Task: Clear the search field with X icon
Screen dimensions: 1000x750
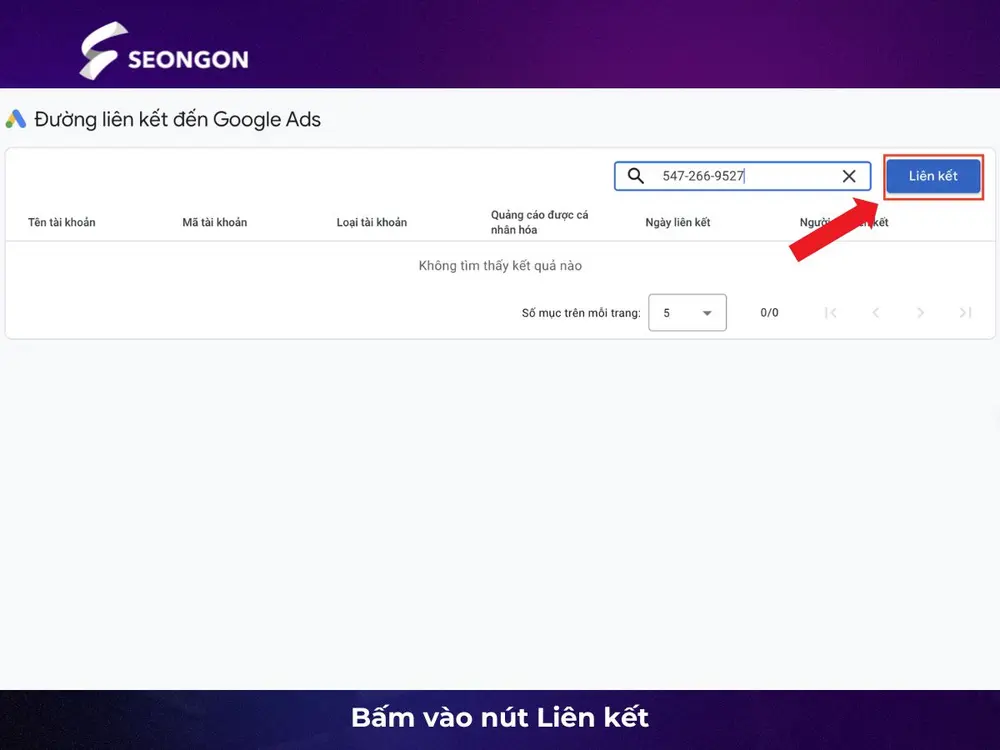Action: click(849, 176)
